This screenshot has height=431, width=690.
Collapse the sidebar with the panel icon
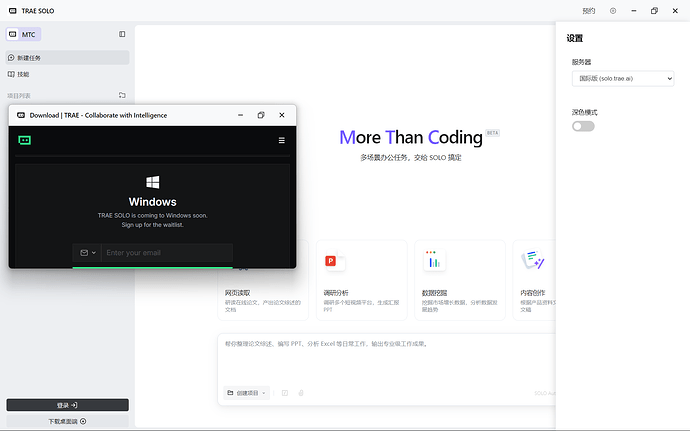click(x=122, y=34)
